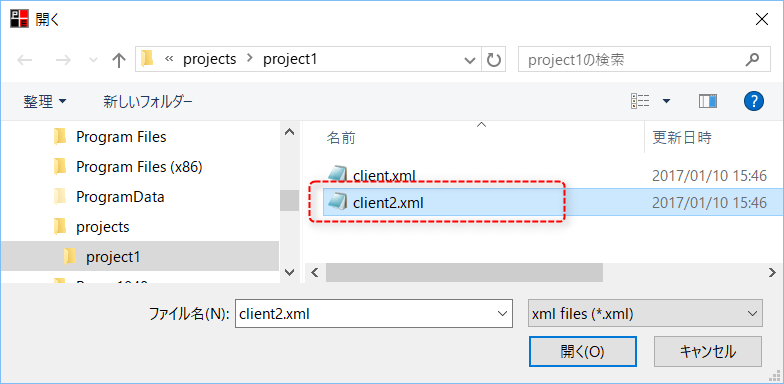Open the help question mark icon
Screen dimensions: 784x384
(754, 102)
